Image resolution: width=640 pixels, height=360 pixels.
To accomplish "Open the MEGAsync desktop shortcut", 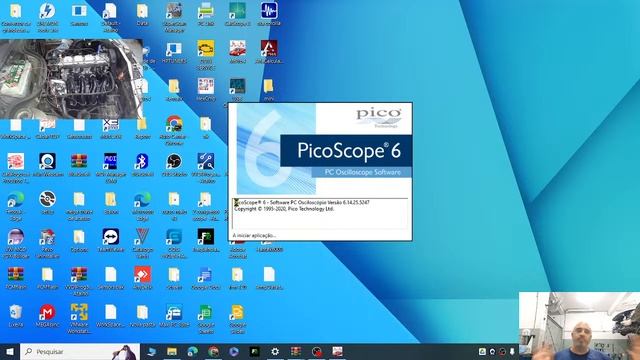I will [x=47, y=312].
